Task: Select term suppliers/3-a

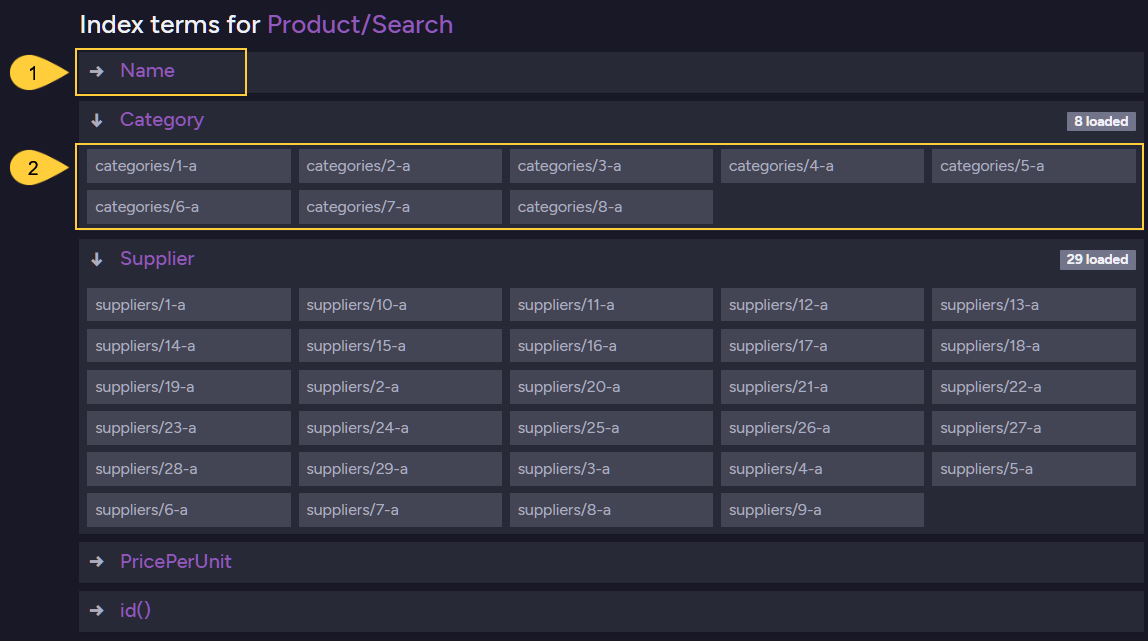Action: point(611,469)
